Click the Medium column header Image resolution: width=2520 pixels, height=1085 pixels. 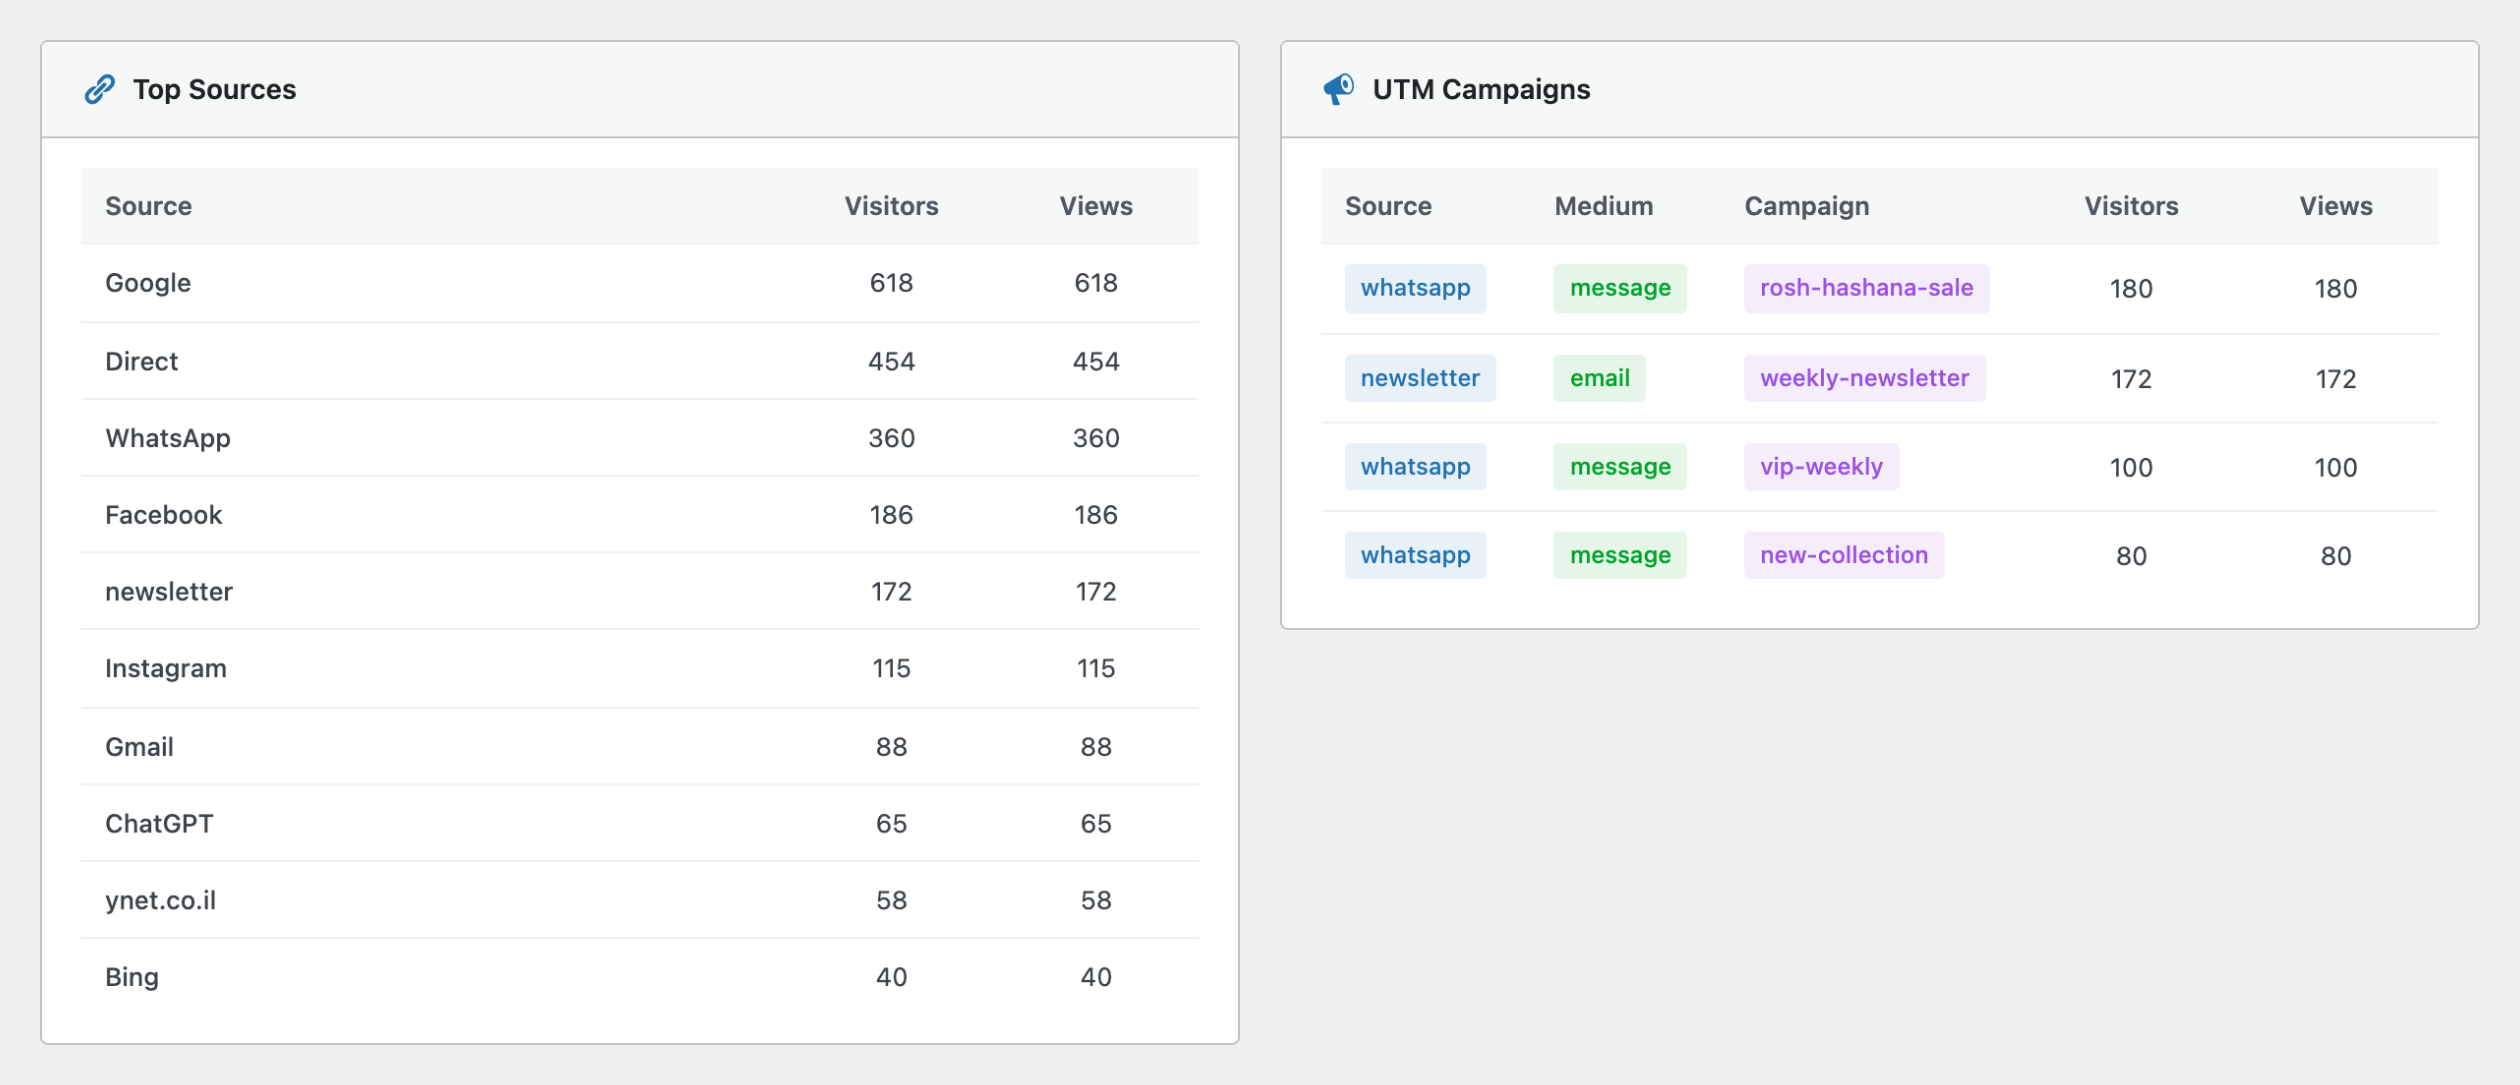[x=1603, y=206]
